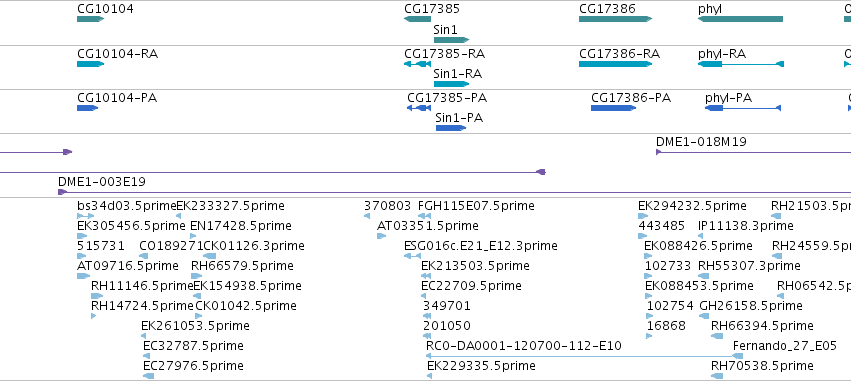
Task: Click the ESG016c.E21_E12.3prime EST label
Action: pyautogui.click(x=481, y=246)
